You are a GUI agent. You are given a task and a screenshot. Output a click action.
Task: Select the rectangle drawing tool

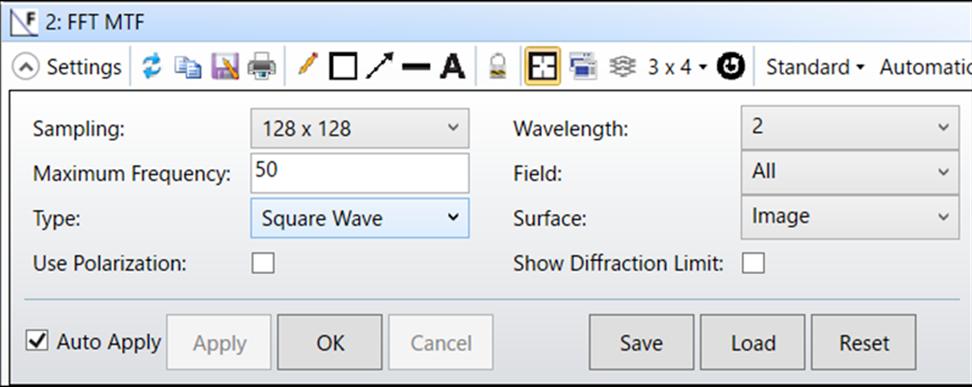pyautogui.click(x=343, y=66)
